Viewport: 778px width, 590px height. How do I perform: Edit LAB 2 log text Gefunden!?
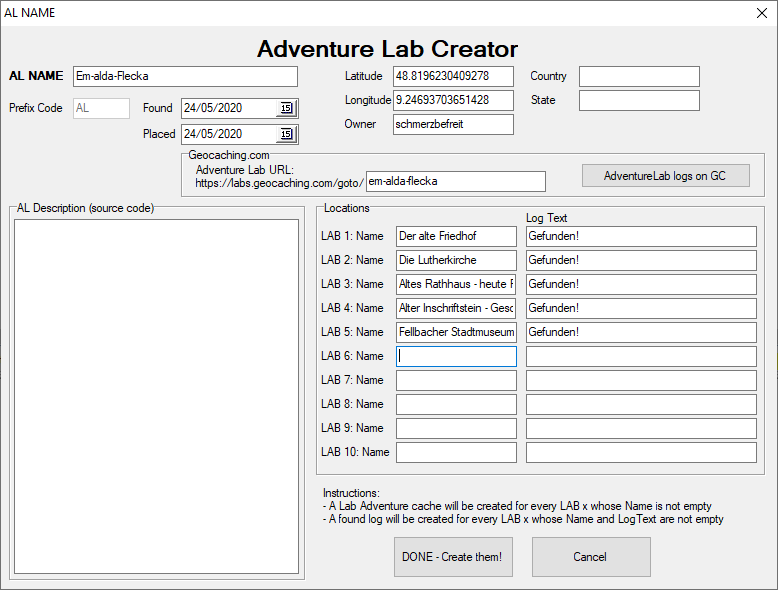click(x=641, y=260)
